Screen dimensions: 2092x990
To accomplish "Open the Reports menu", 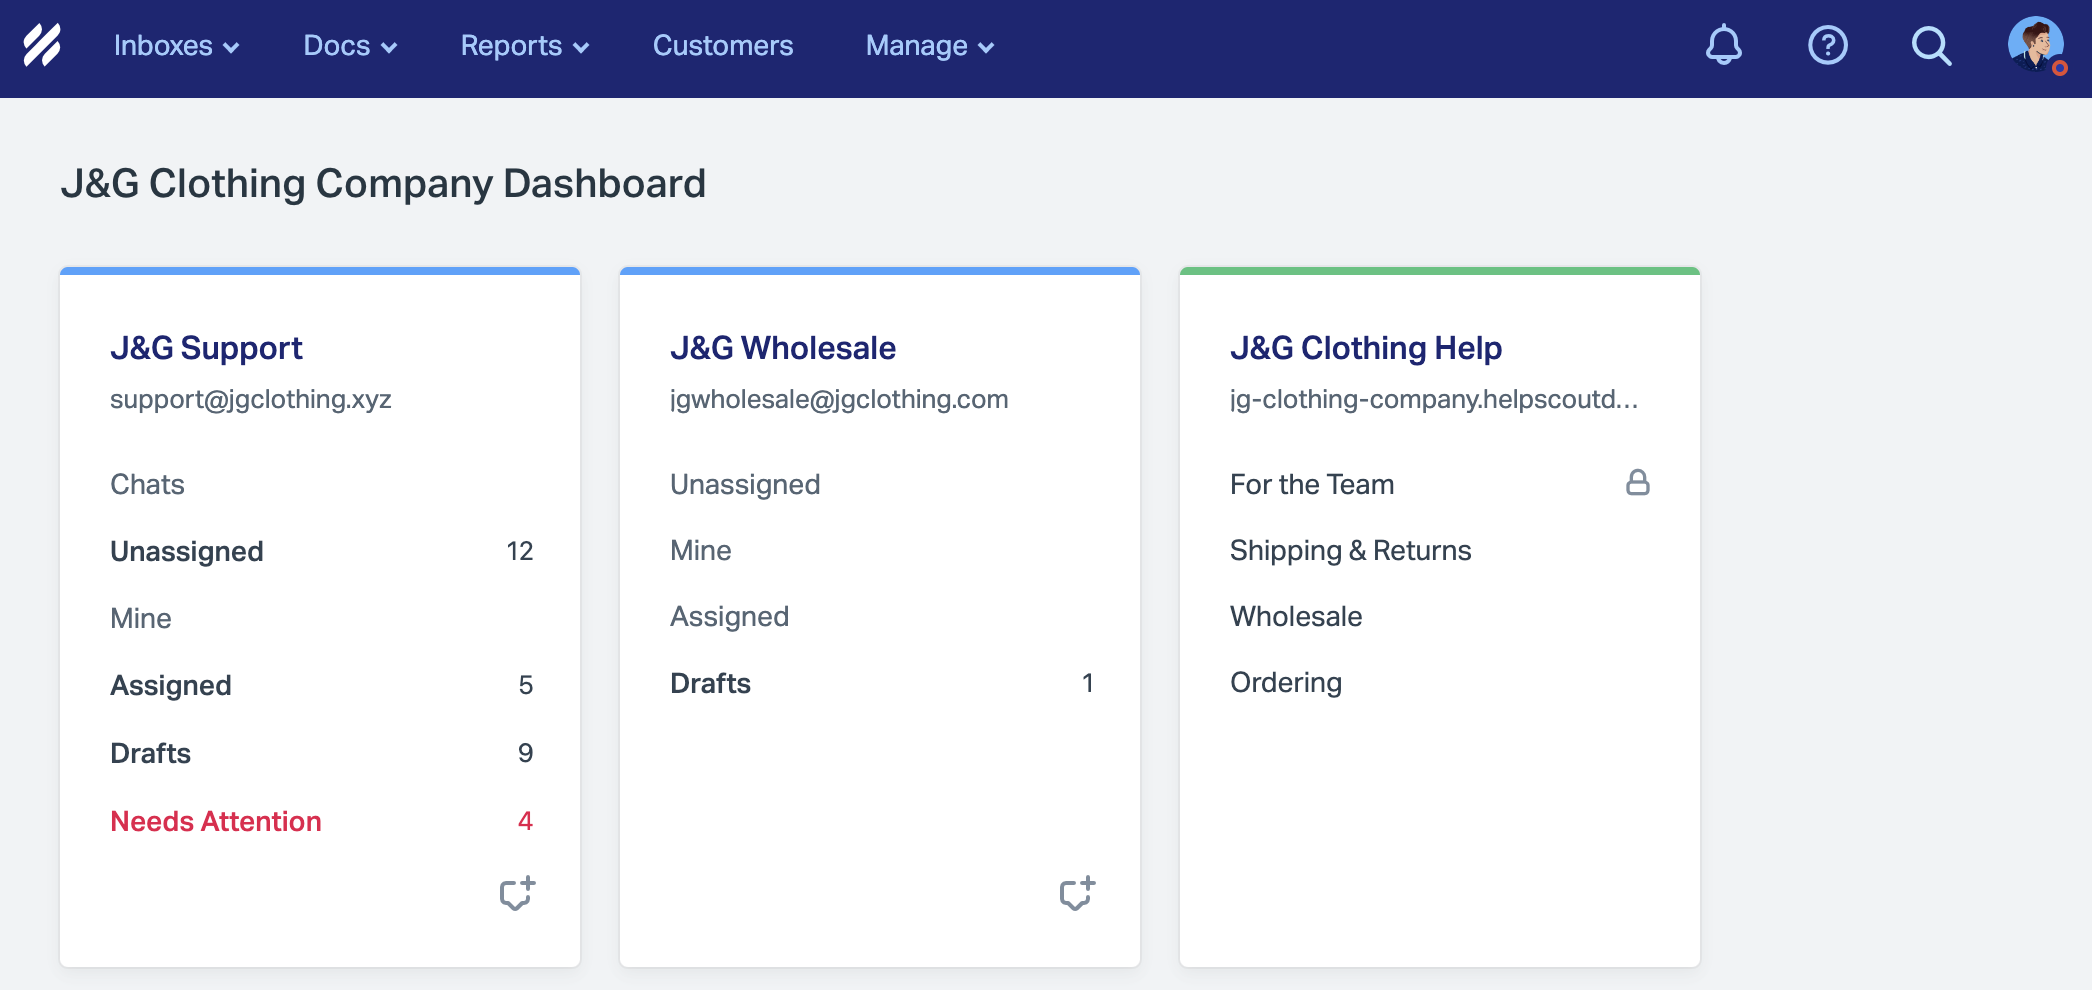I will coord(523,45).
